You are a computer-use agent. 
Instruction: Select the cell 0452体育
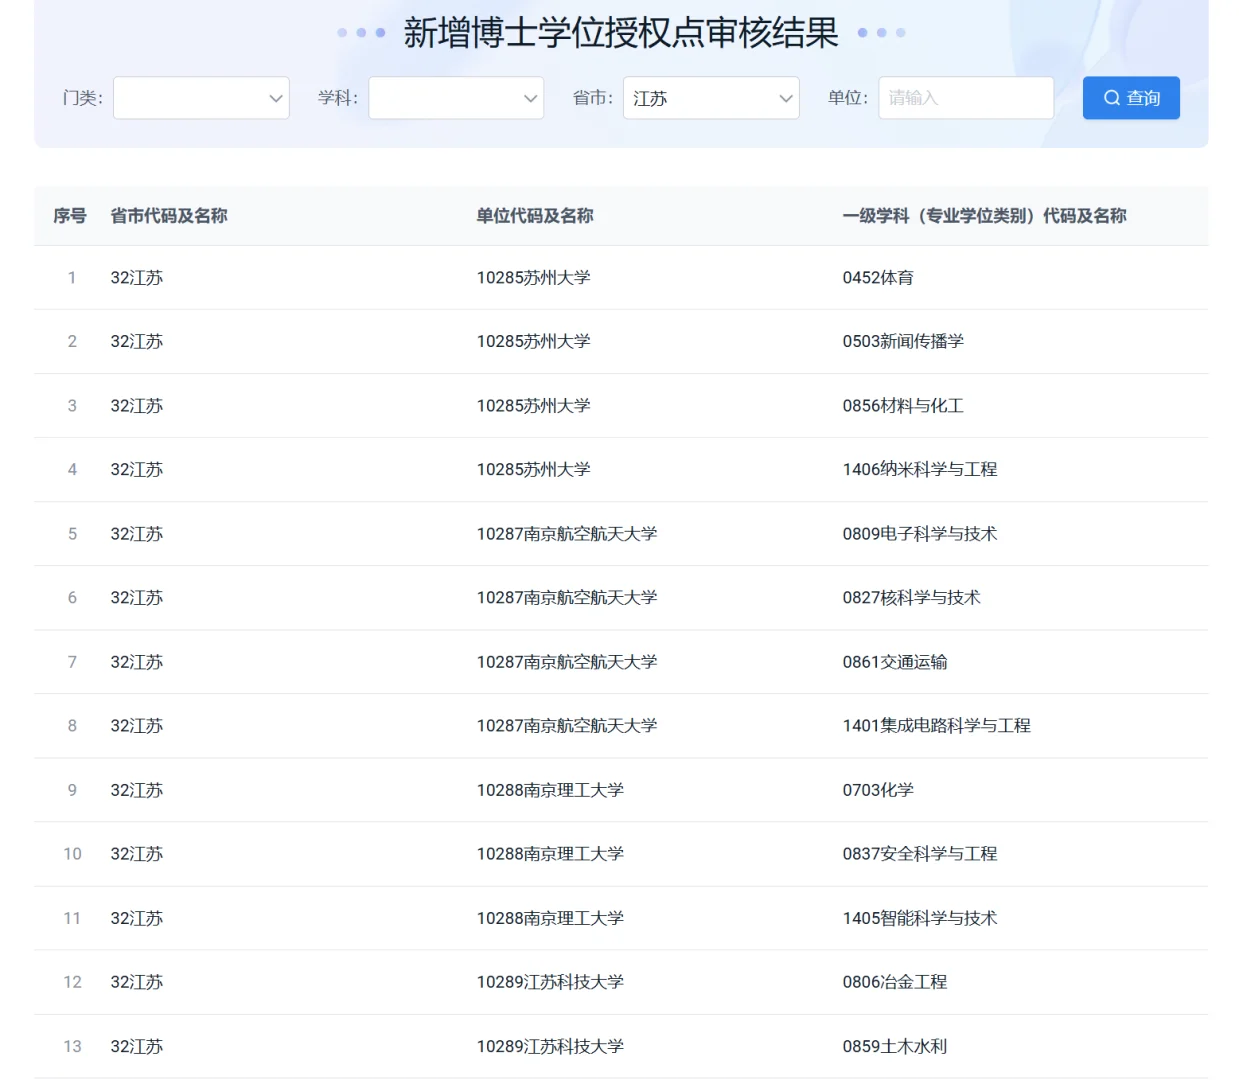pos(878,278)
